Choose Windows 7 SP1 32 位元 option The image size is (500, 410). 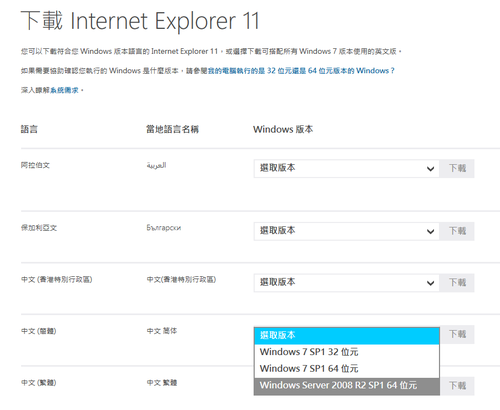[x=347, y=352]
